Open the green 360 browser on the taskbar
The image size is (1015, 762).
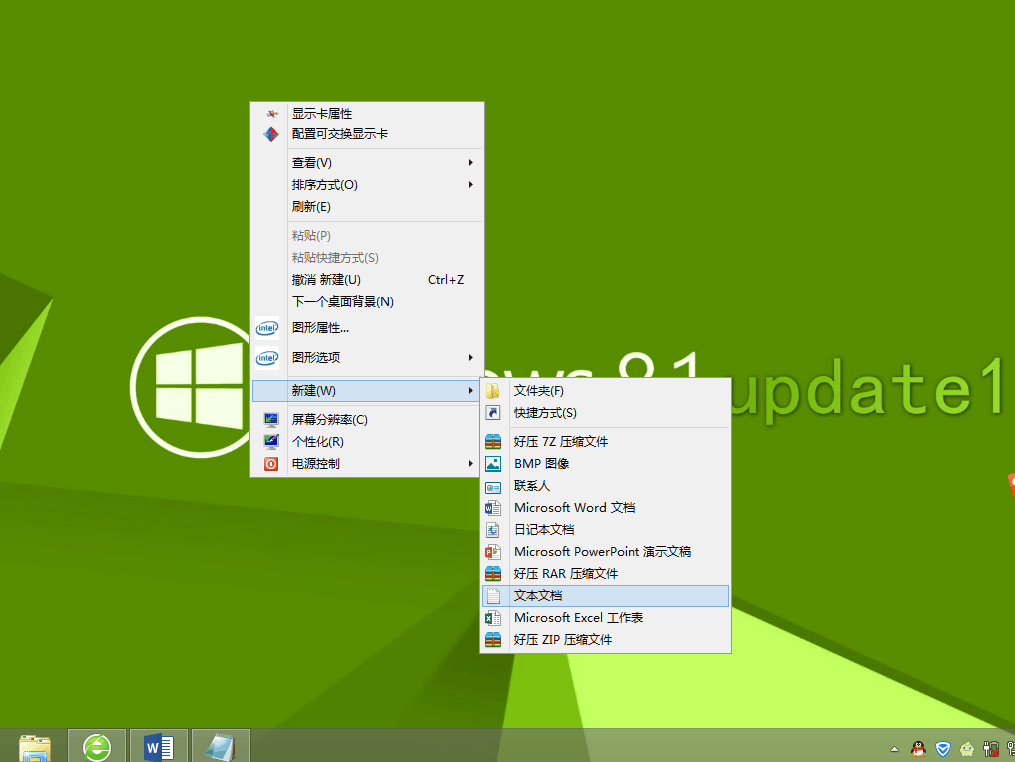click(97, 746)
